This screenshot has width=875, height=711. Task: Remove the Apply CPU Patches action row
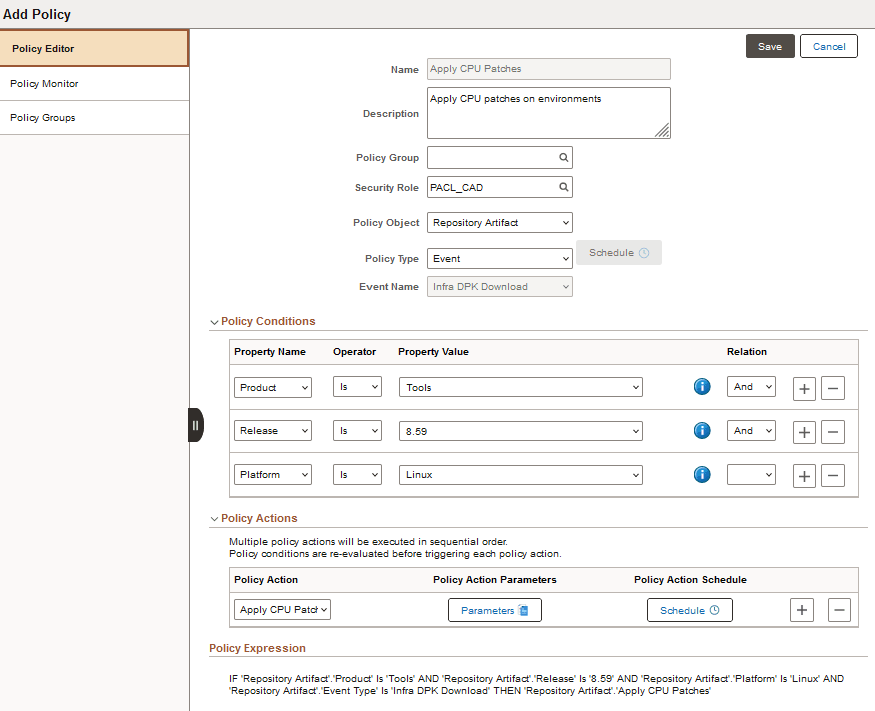tap(838, 609)
